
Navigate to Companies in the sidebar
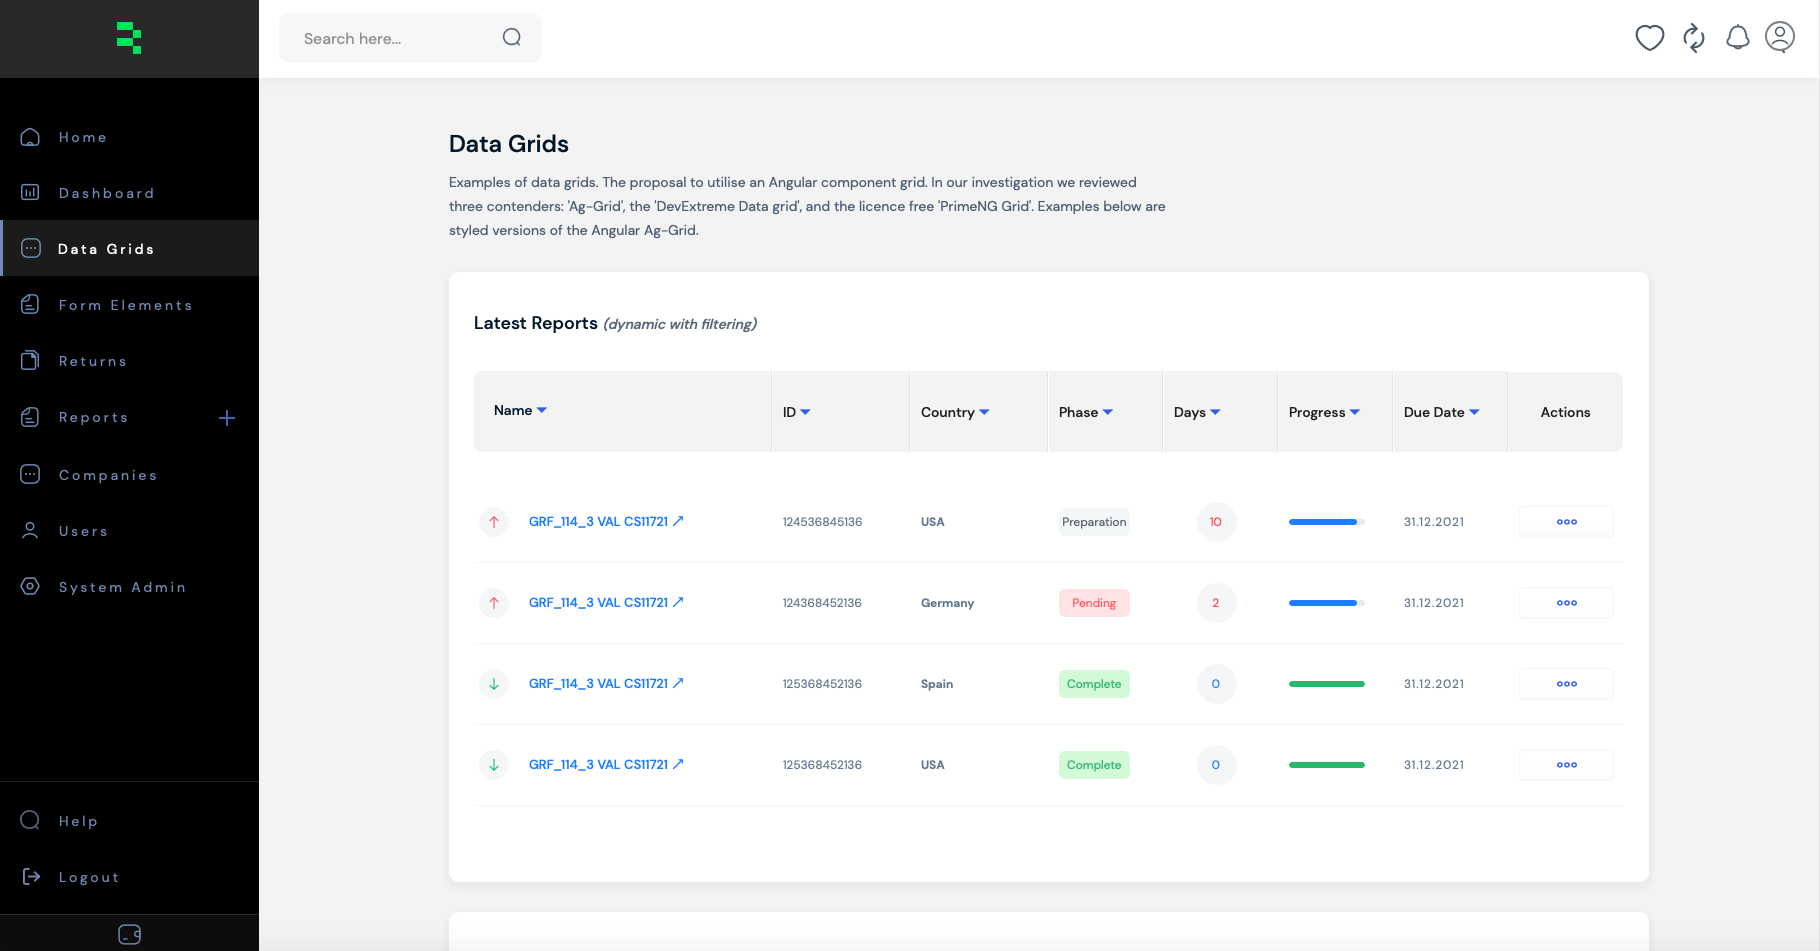(130, 475)
